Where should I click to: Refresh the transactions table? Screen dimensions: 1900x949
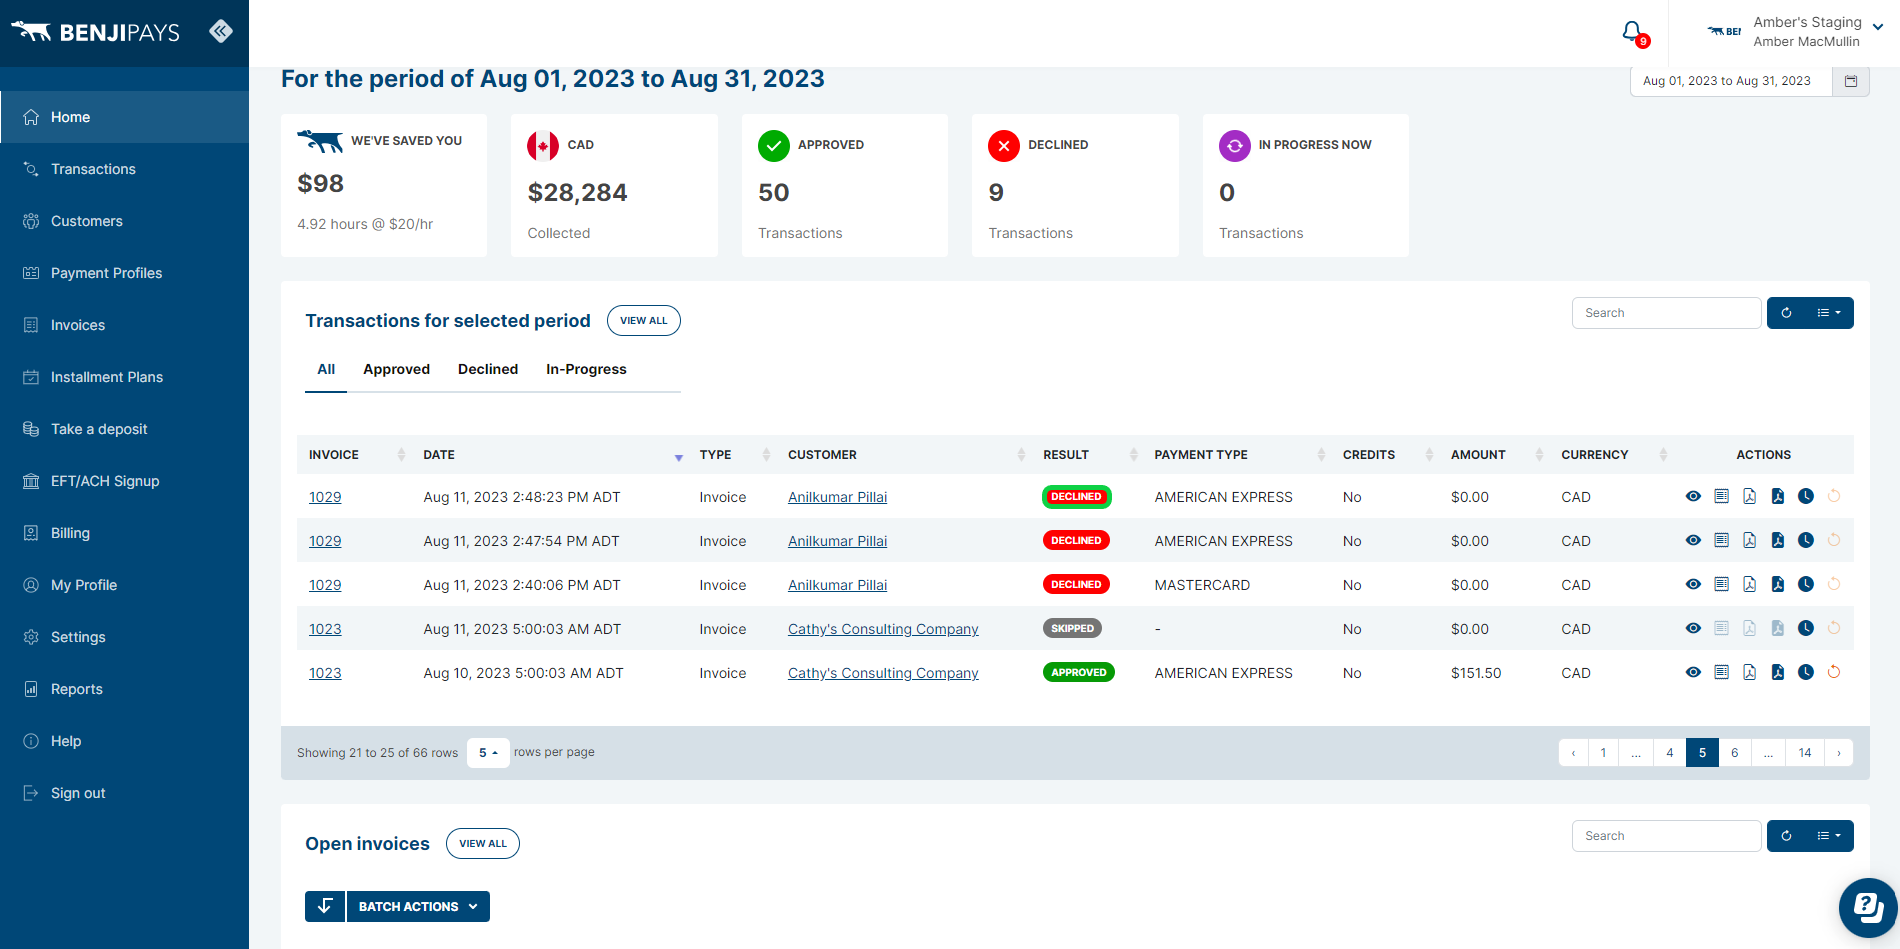(x=1786, y=313)
